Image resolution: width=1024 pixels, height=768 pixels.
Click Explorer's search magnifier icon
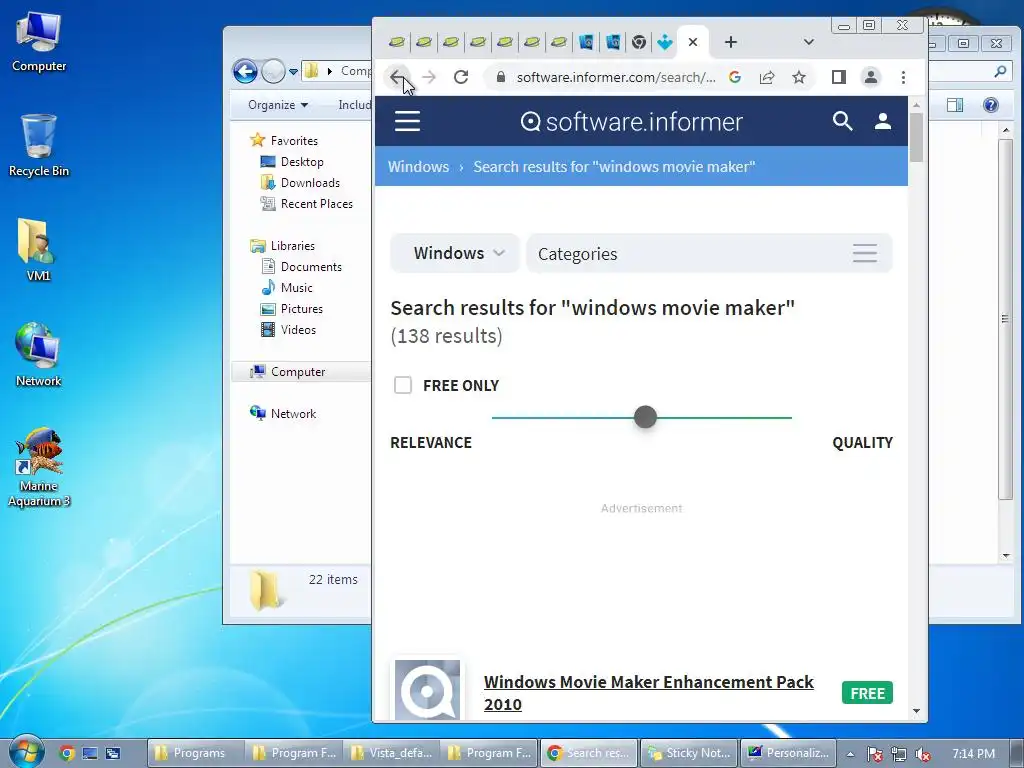(1000, 72)
